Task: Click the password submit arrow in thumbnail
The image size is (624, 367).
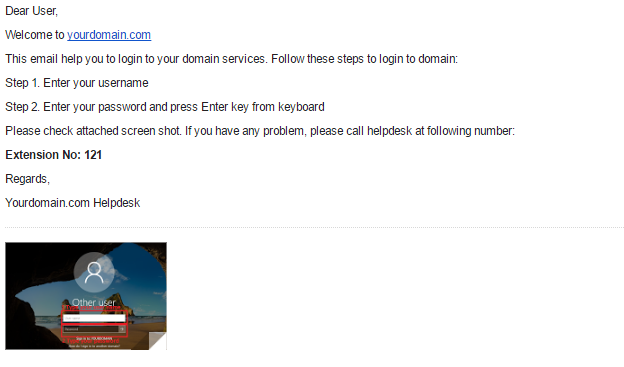Action: tap(122, 329)
